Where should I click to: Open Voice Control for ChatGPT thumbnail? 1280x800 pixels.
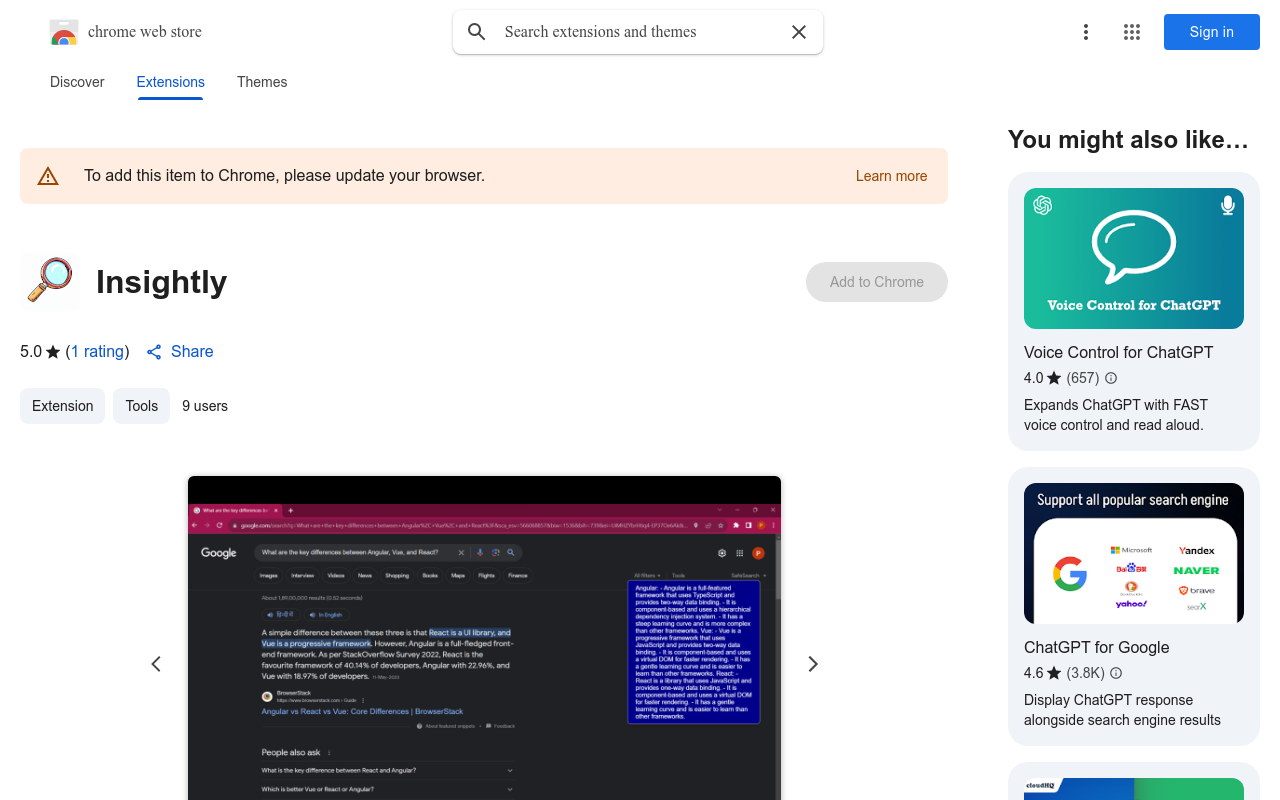click(x=1134, y=258)
